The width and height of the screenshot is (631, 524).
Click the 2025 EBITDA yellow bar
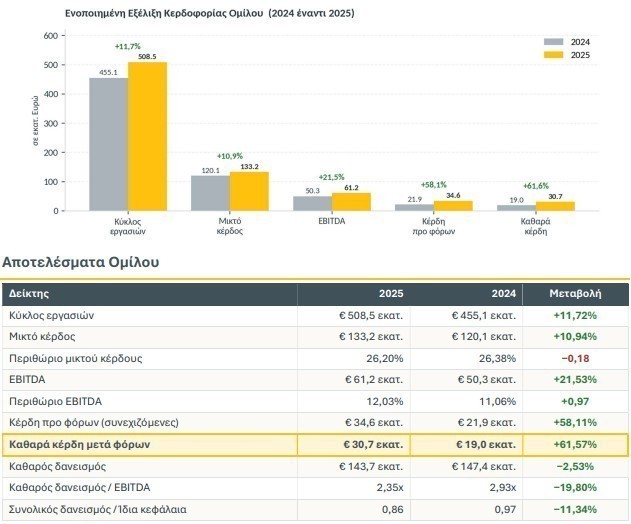click(351, 201)
